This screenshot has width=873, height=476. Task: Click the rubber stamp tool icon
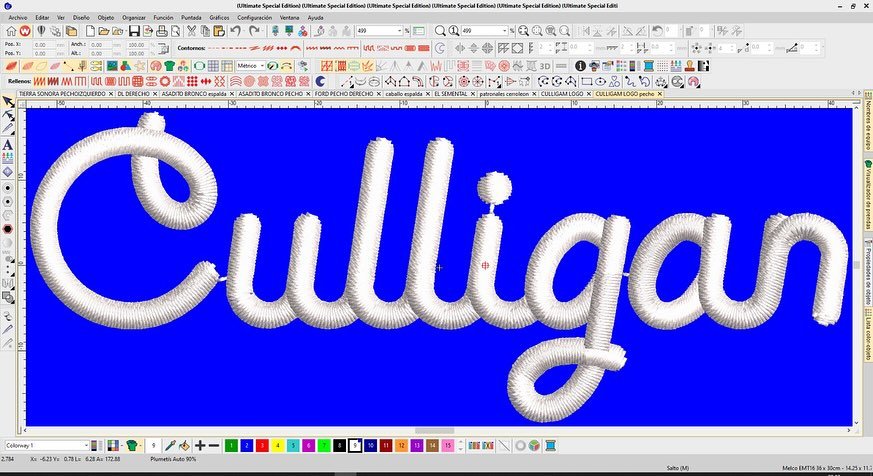click(690, 66)
